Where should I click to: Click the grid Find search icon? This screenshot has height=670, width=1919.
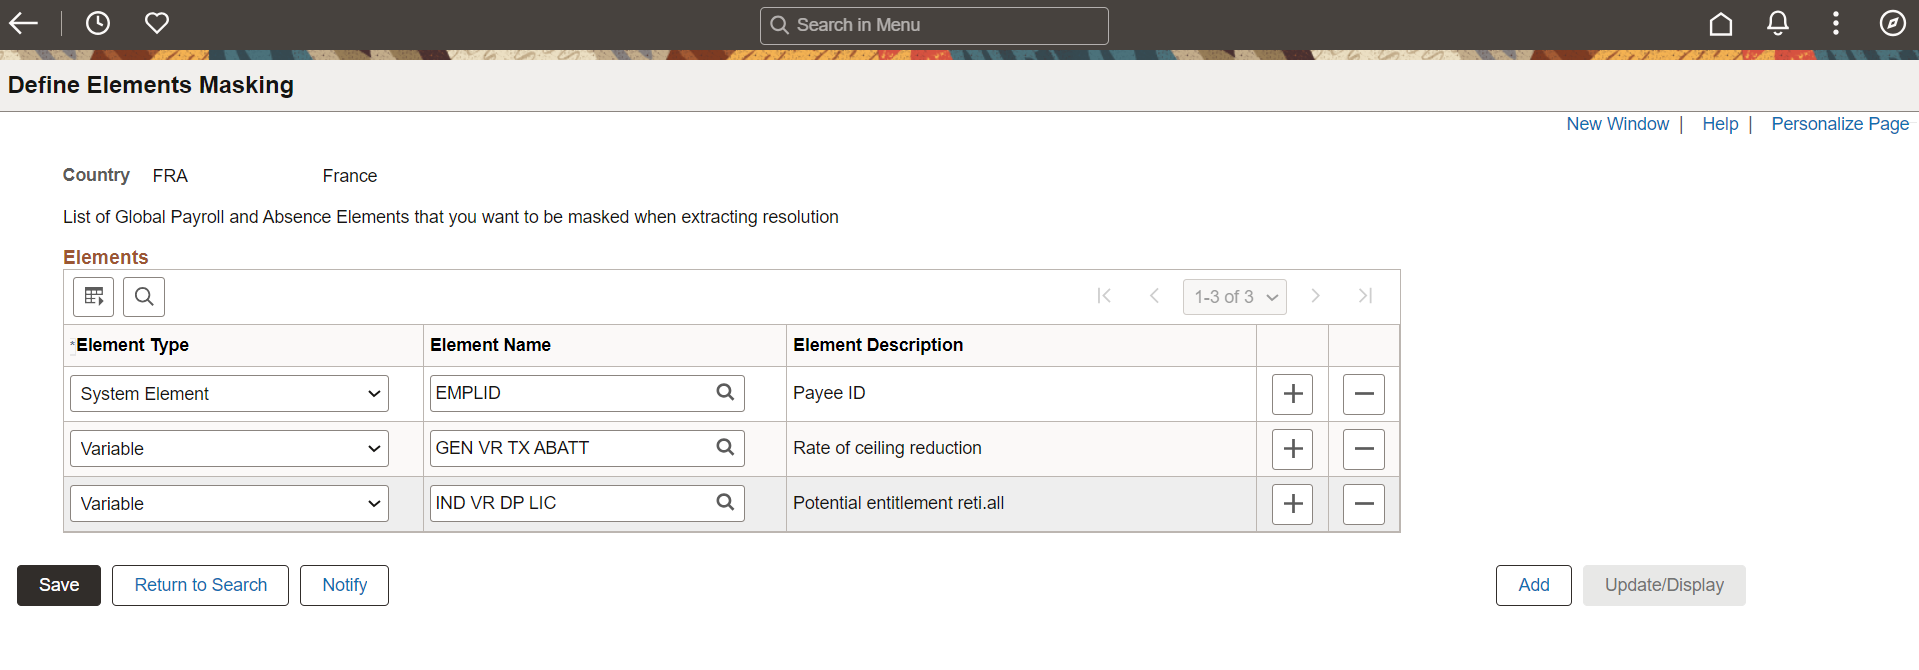click(x=144, y=296)
